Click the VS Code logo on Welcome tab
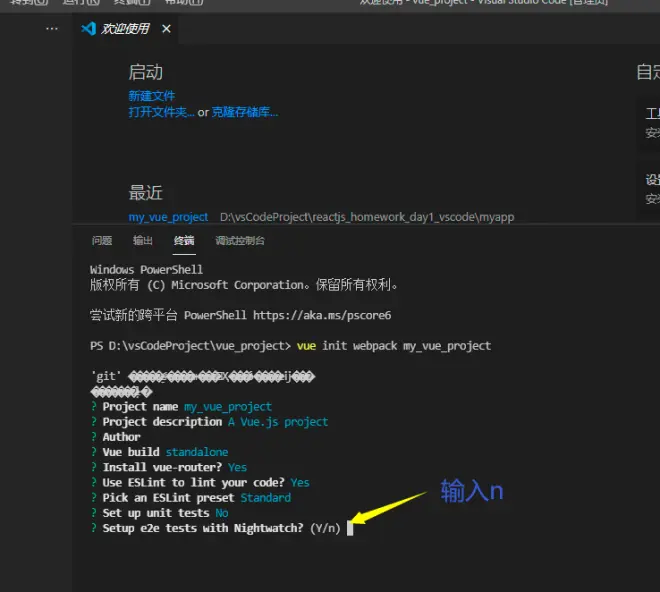The image size is (660, 592). [x=88, y=29]
